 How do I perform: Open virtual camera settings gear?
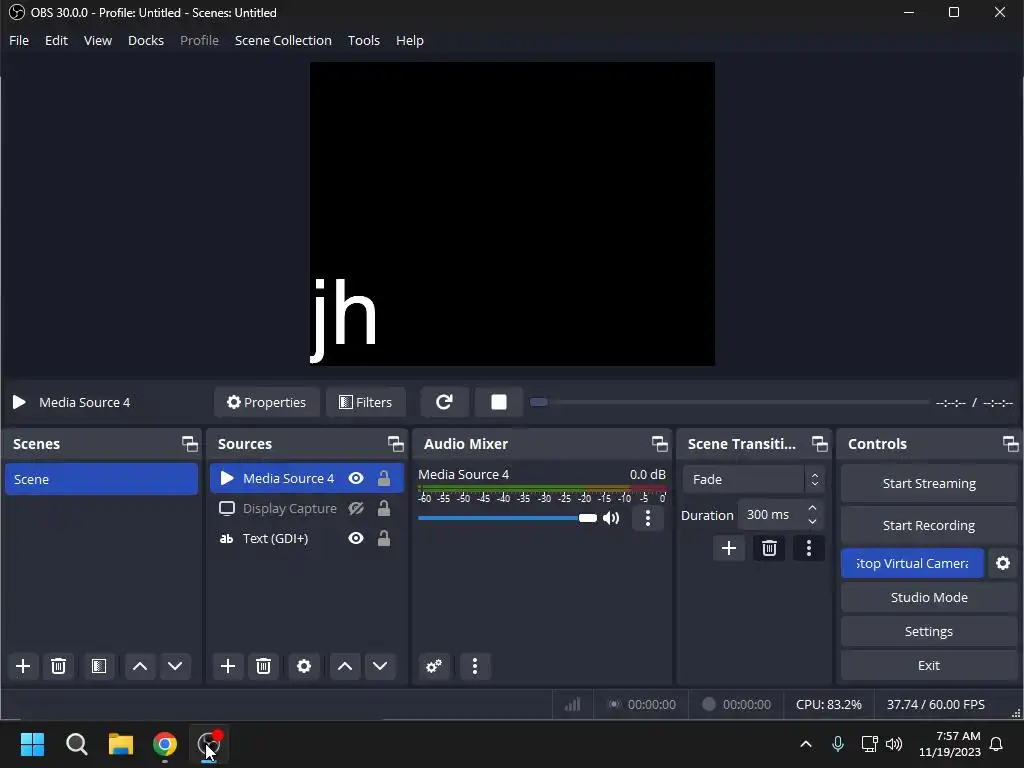(1003, 563)
